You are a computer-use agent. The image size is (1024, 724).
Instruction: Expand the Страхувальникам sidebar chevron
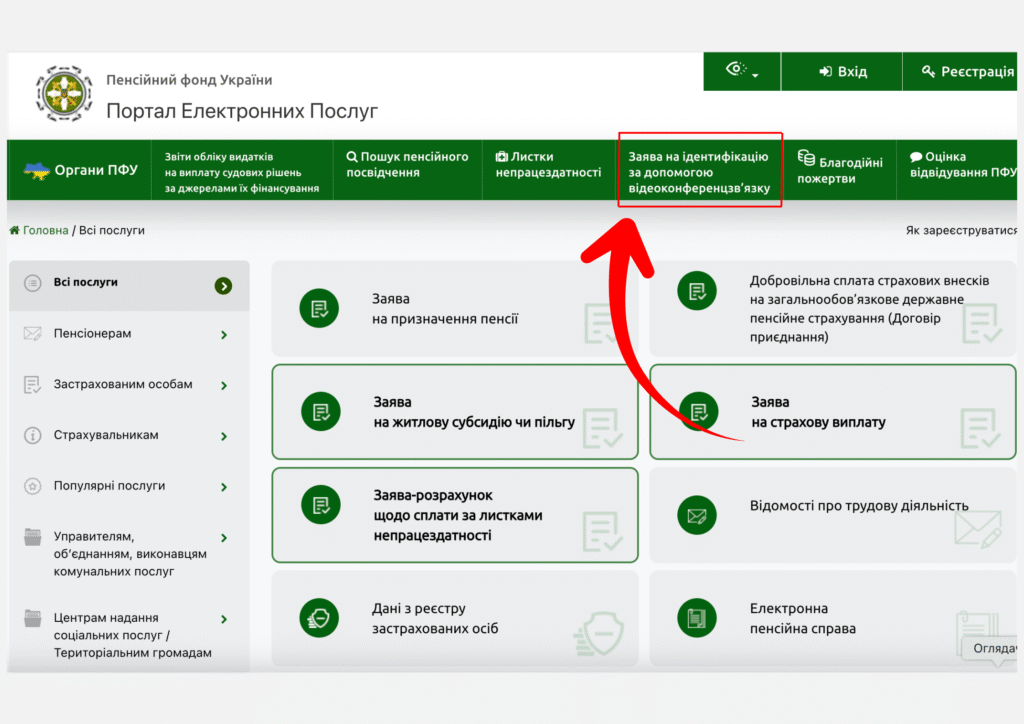(224, 436)
